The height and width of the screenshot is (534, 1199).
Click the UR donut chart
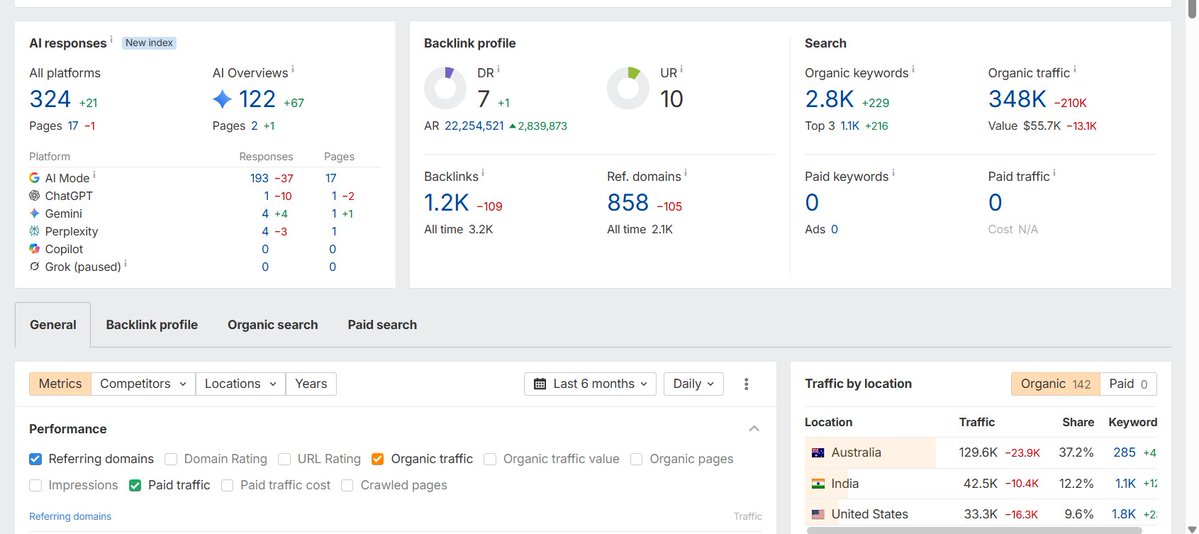pos(628,88)
